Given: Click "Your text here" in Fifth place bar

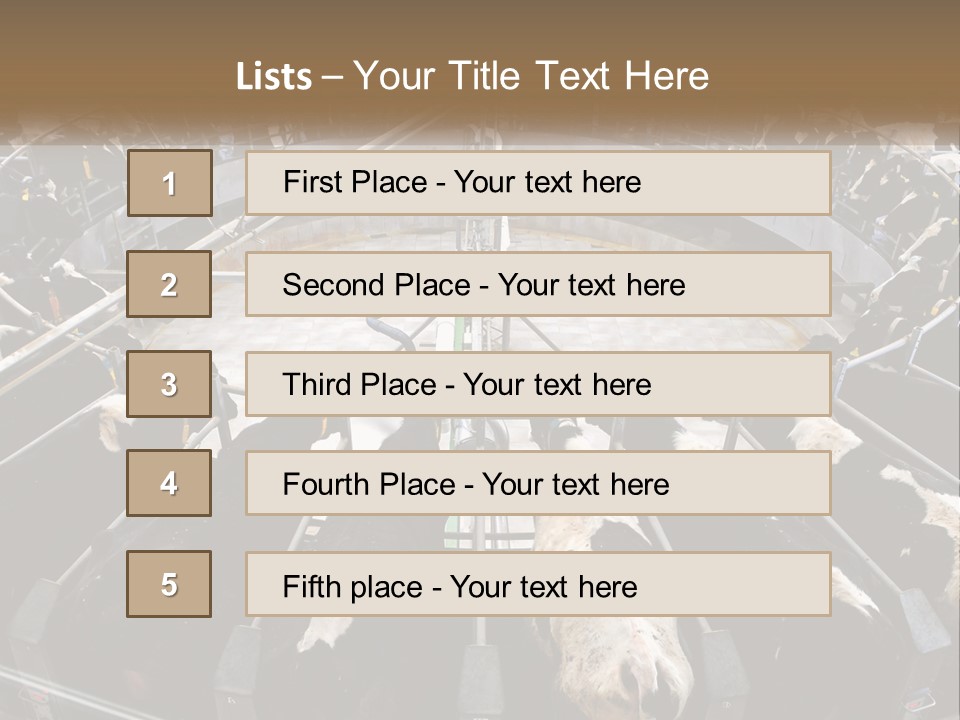Looking at the screenshot, I should pos(544,586).
